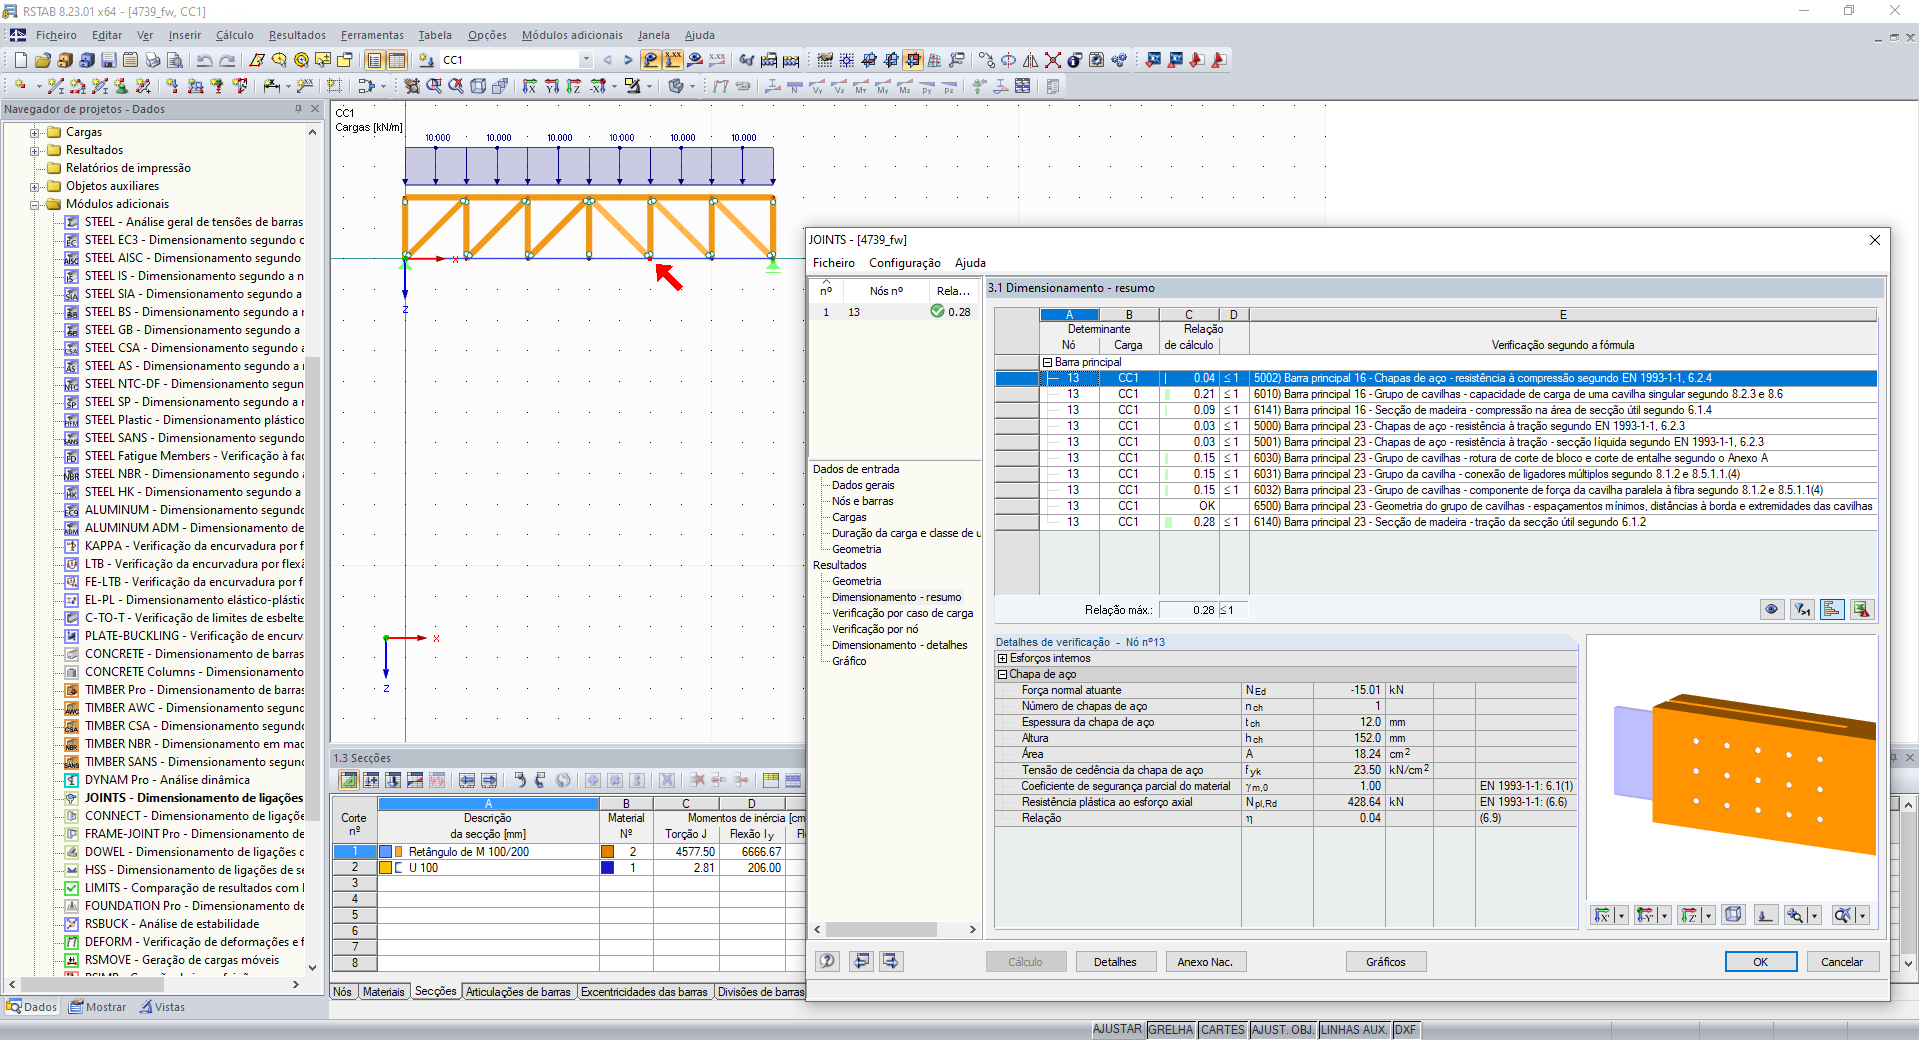The height and width of the screenshot is (1040, 1919).
Task: Select Verificação por nó in results tree
Action: (x=874, y=629)
